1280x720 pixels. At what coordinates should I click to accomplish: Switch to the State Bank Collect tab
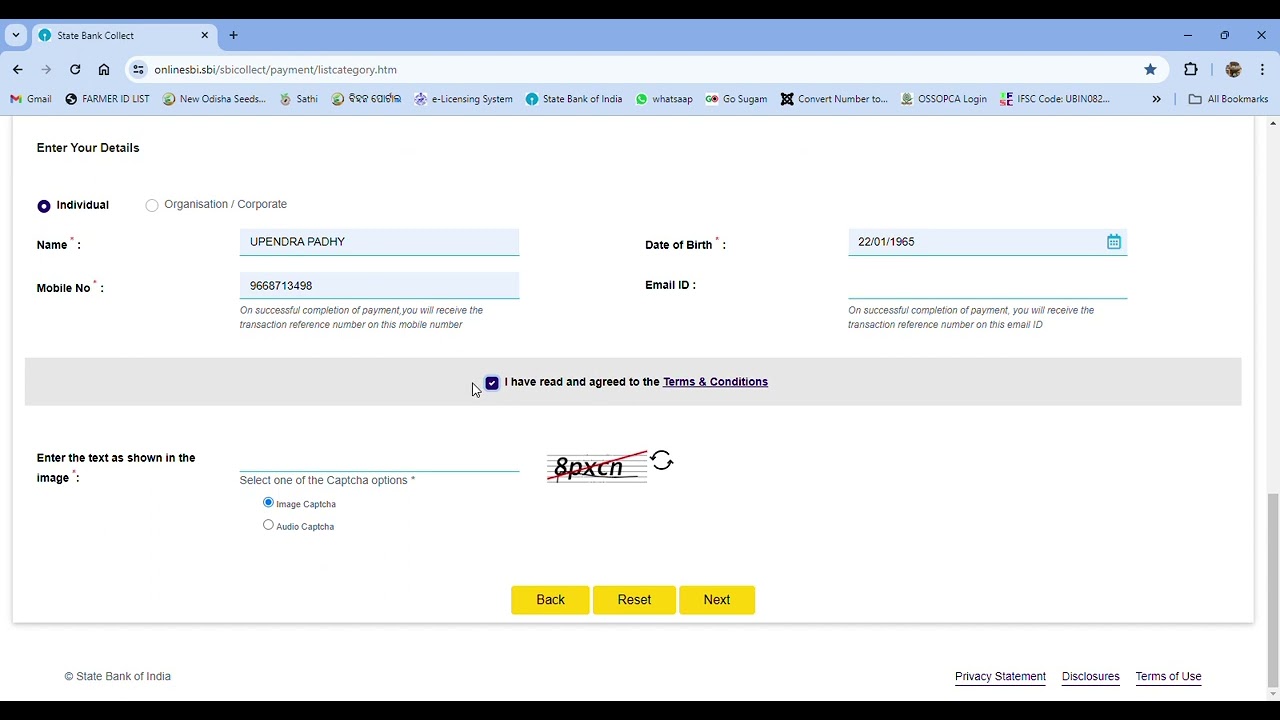pyautogui.click(x=124, y=35)
